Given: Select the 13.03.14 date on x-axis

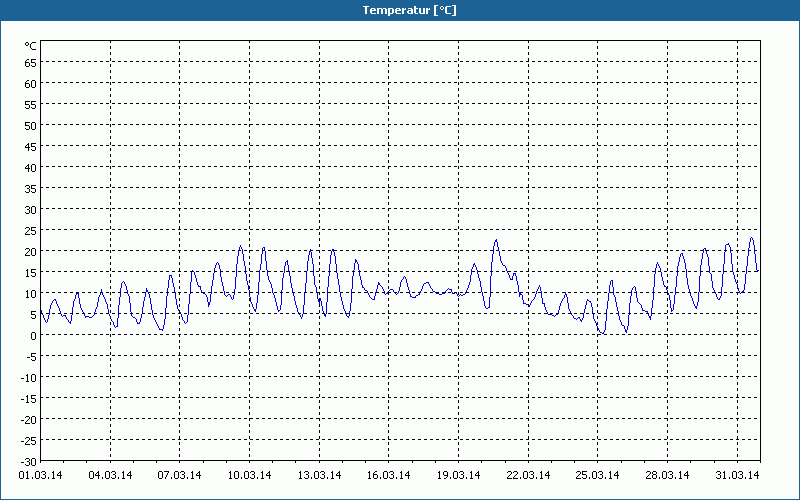Looking at the screenshot, I should coord(319,475).
